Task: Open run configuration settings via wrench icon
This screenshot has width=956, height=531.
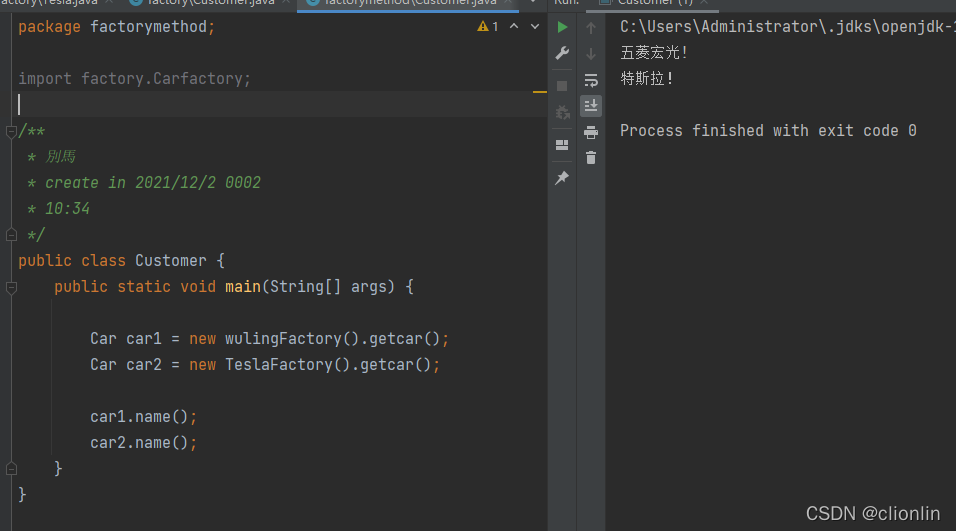Action: [562, 53]
